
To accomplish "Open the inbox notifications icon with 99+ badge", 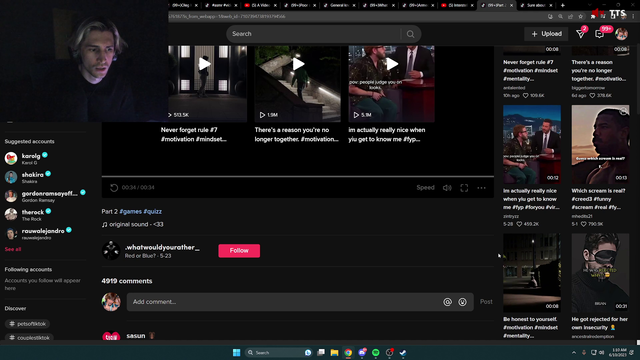I will 600,34.
